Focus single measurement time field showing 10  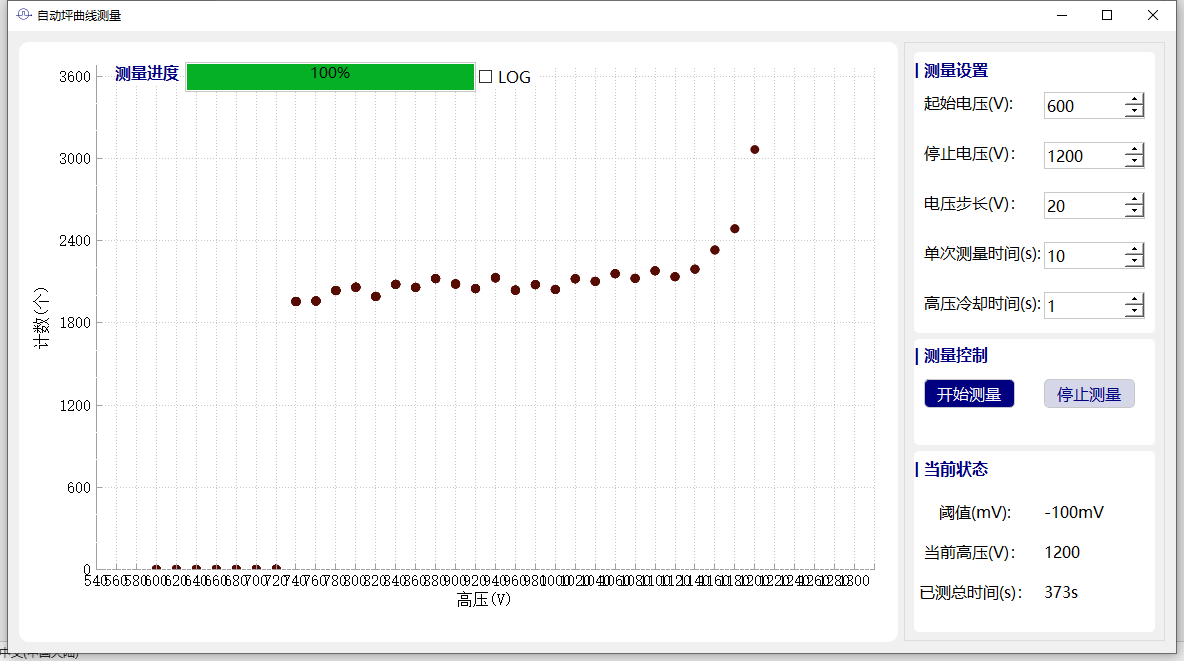(1084, 255)
